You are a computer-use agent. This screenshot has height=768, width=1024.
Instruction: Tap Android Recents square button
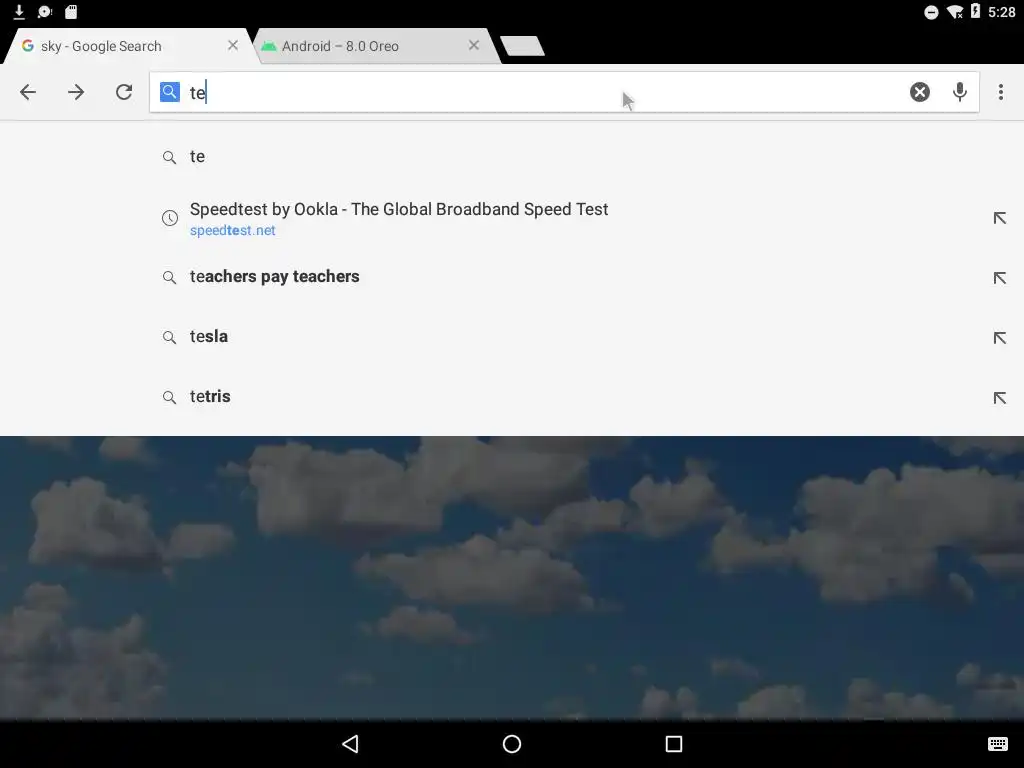(x=674, y=744)
